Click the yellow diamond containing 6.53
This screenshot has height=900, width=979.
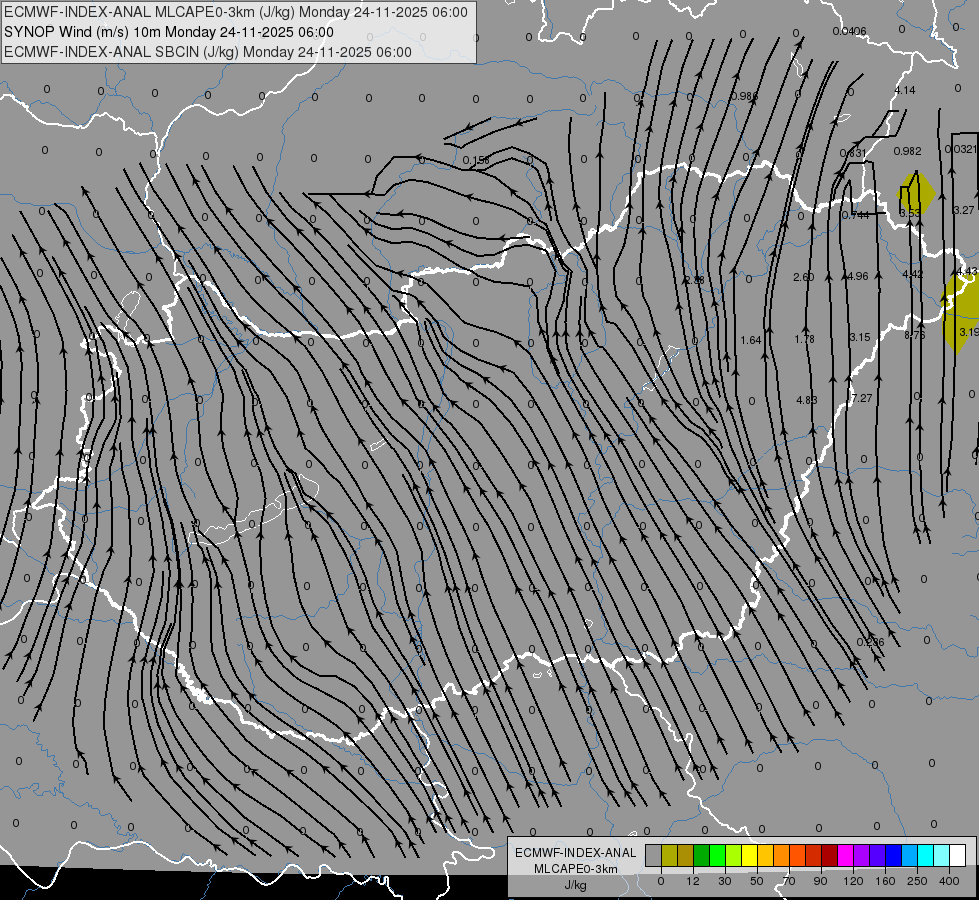point(916,194)
